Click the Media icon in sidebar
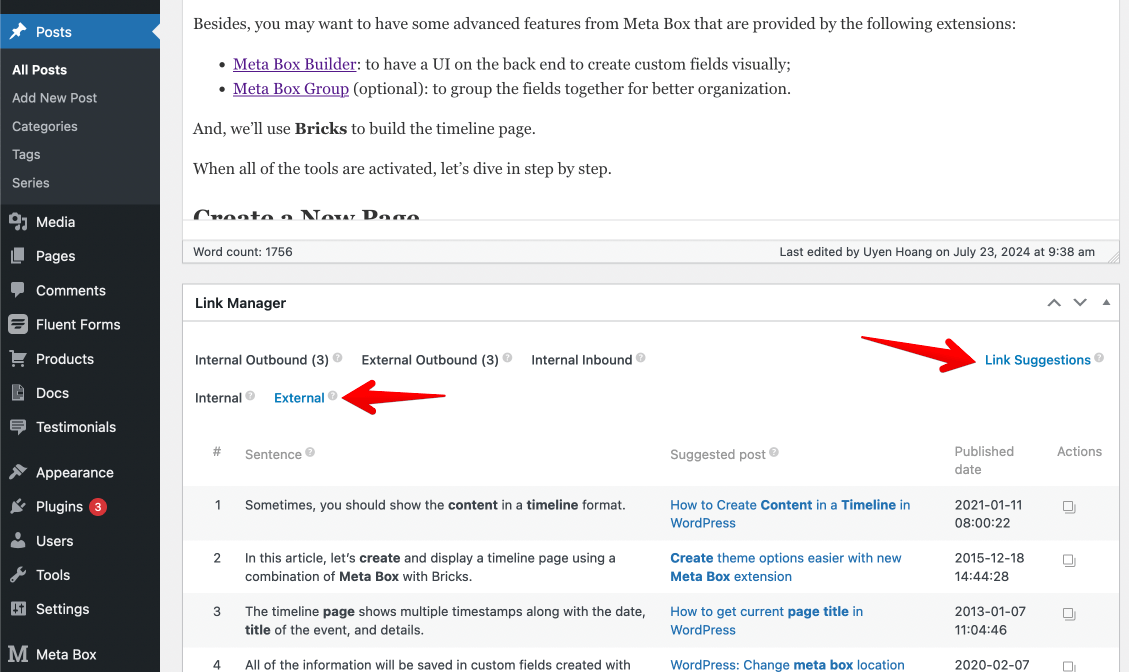 [x=18, y=222]
